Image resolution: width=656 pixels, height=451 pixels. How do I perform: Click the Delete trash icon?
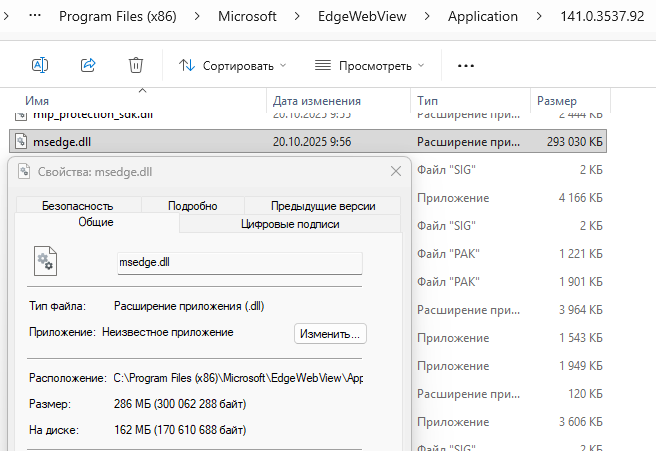(136, 65)
